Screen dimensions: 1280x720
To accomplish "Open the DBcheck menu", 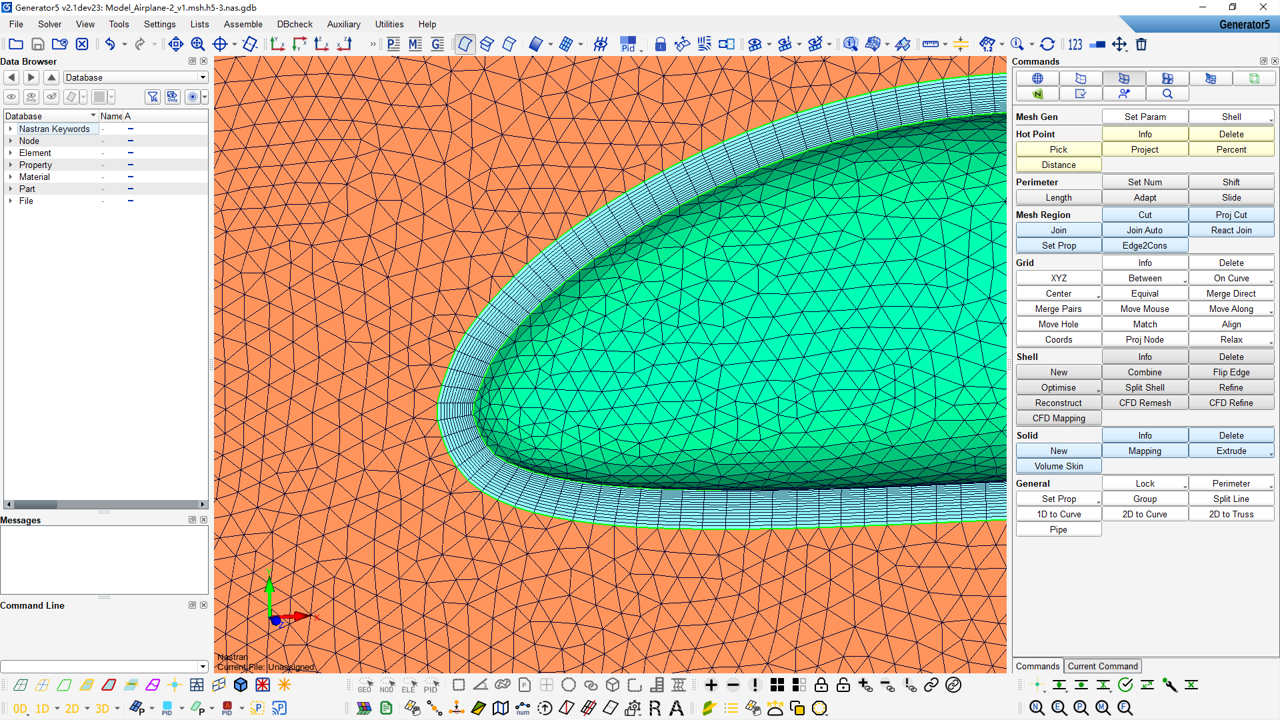I will [x=294, y=24].
